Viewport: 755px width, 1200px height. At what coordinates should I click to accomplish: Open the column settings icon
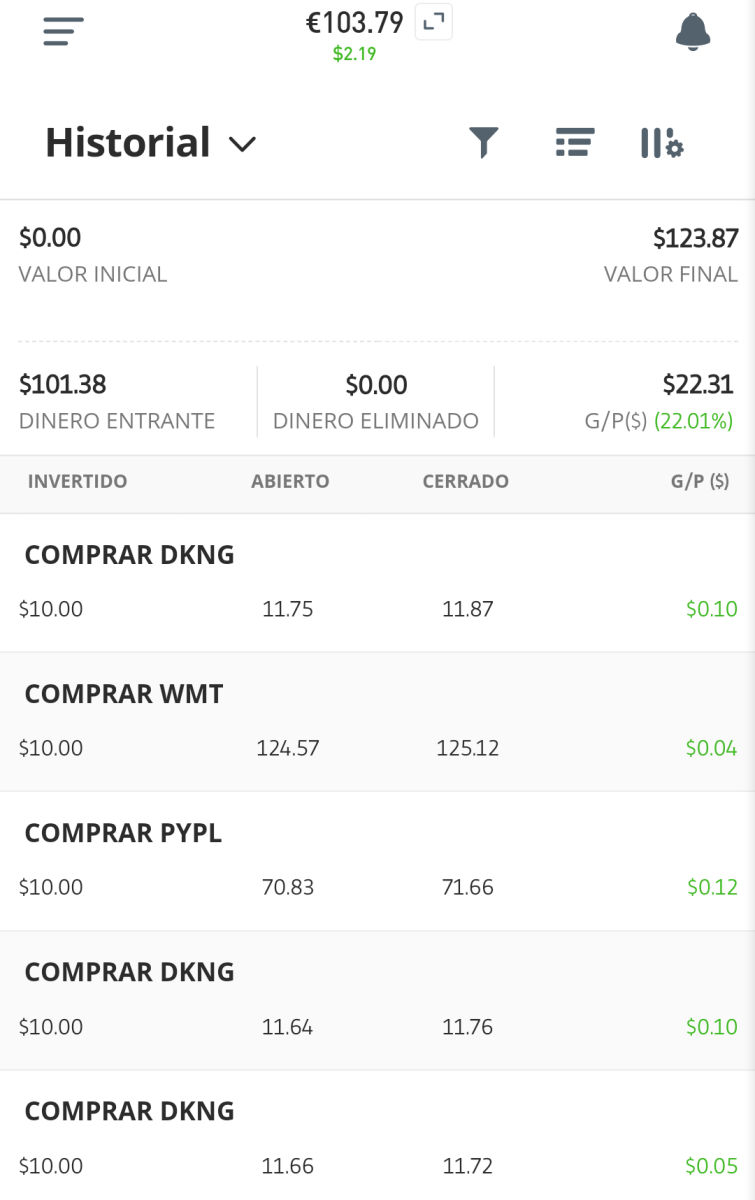click(661, 143)
